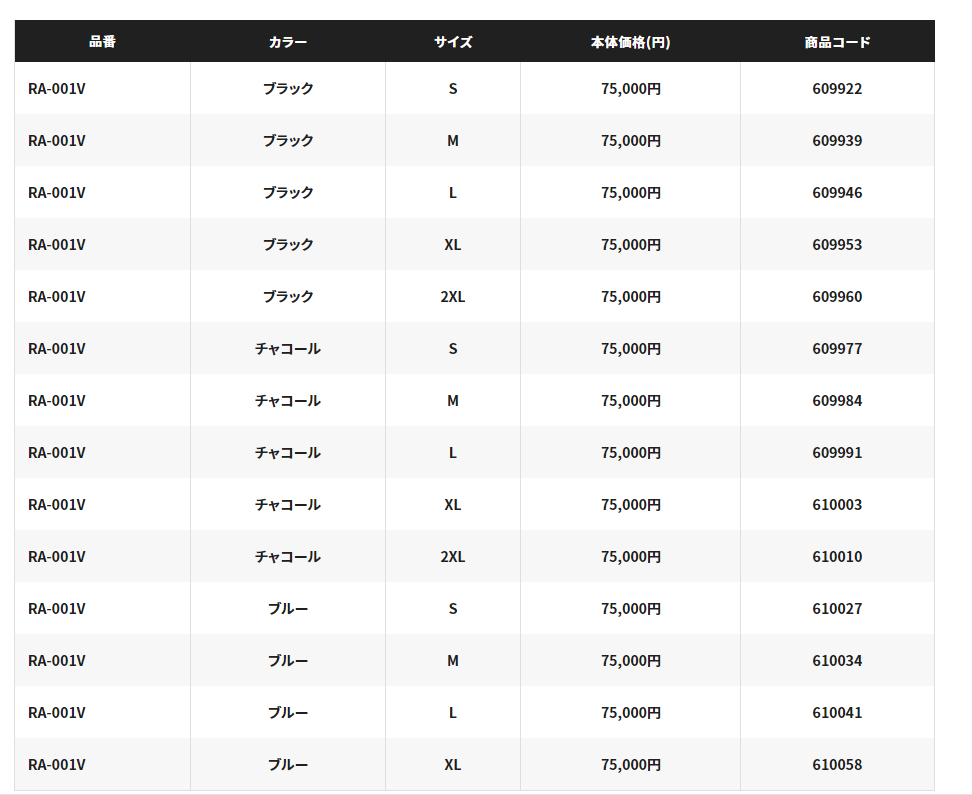The width and height of the screenshot is (972, 795).
Task: Click product code 609946 cell
Action: [837, 193]
